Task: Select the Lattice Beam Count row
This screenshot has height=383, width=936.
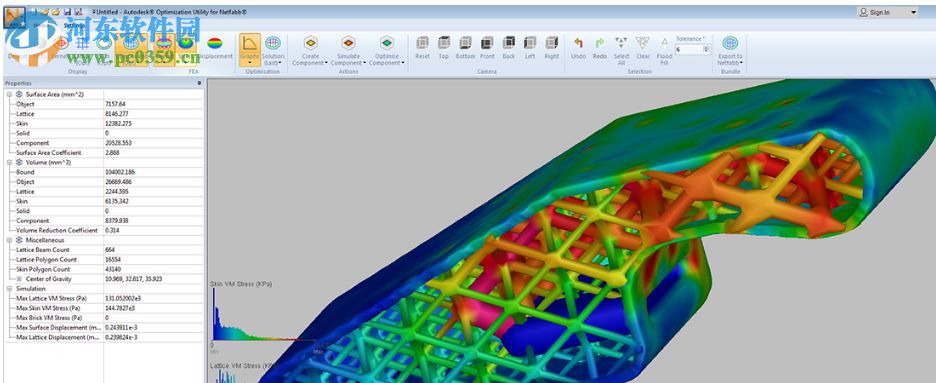Action: (x=104, y=250)
